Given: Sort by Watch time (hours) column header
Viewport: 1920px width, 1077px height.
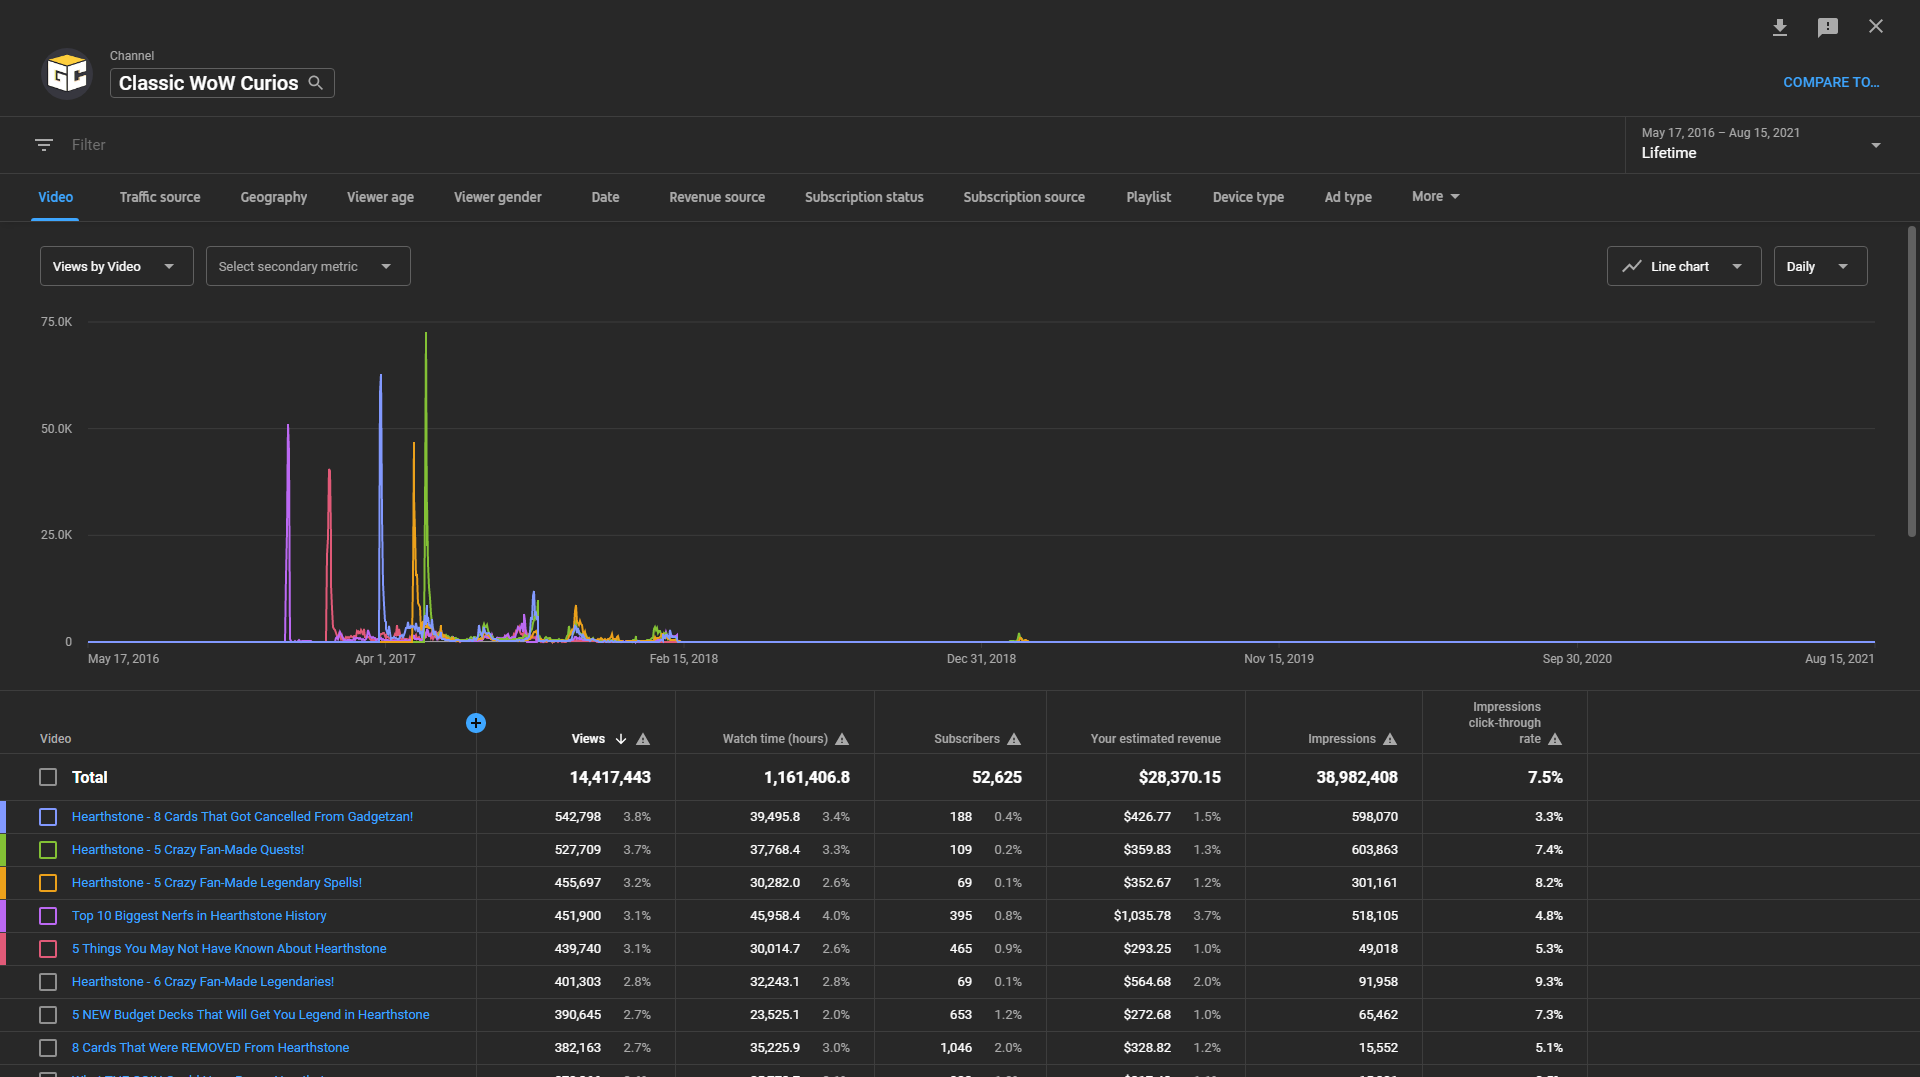Looking at the screenshot, I should click(775, 739).
